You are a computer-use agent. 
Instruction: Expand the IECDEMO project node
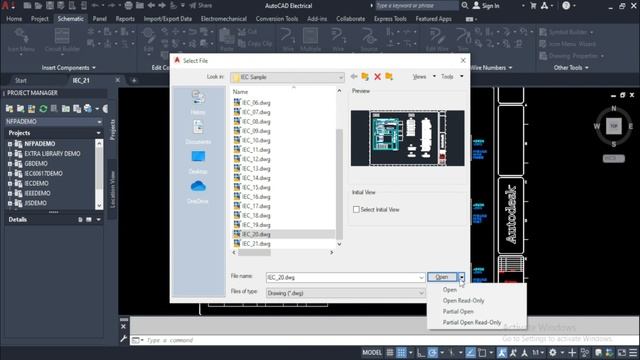point(10,183)
